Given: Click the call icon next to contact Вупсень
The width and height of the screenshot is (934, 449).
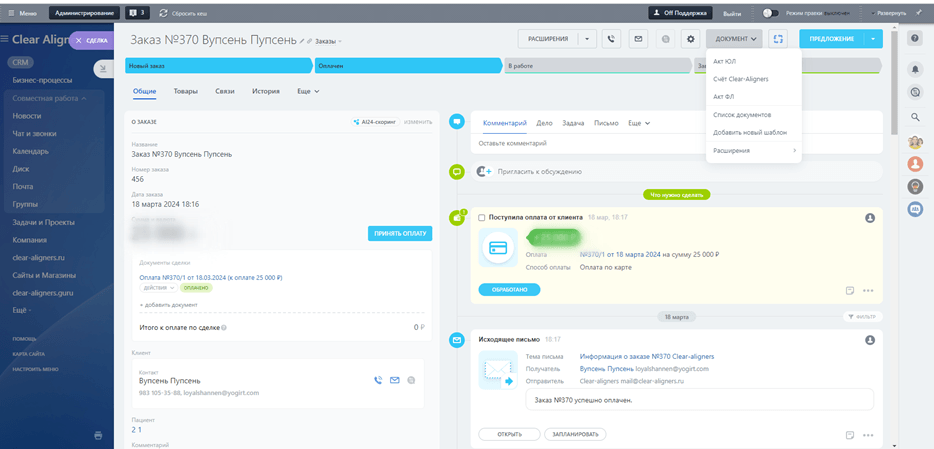Looking at the screenshot, I should coord(378,380).
